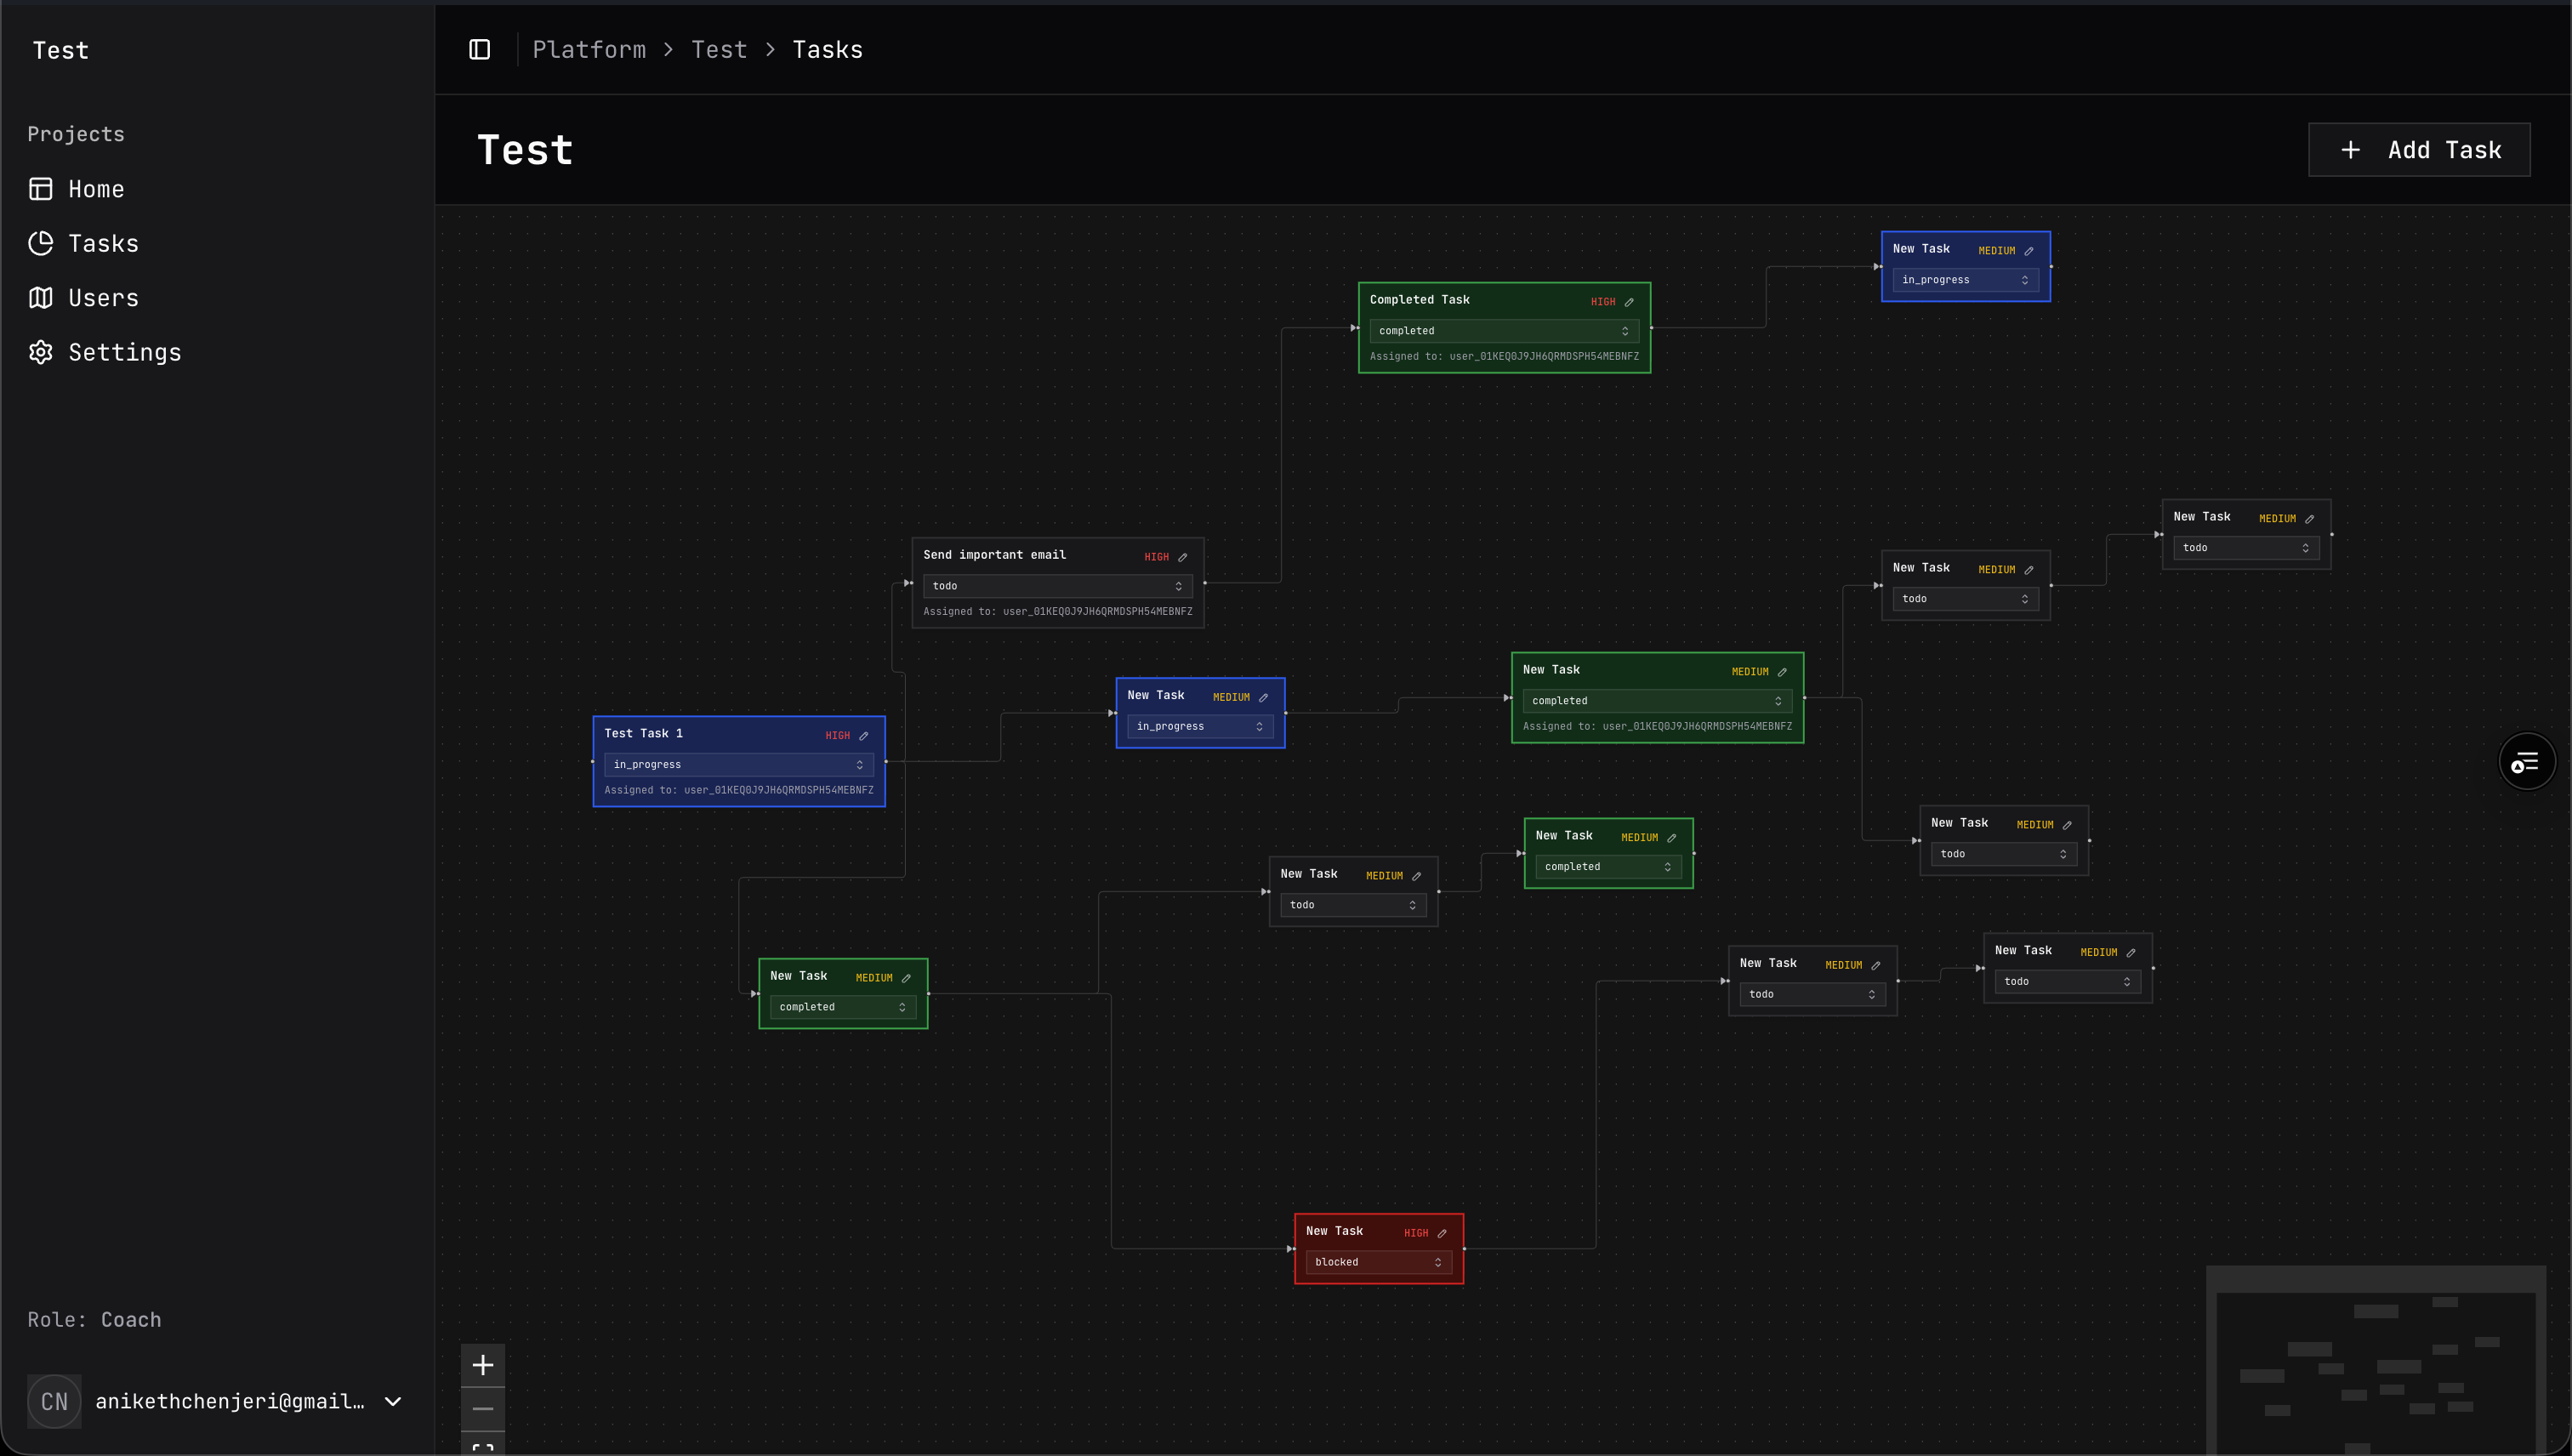The height and width of the screenshot is (1456, 2572).
Task: Click edit pencil on Test Task 1
Action: [864, 736]
